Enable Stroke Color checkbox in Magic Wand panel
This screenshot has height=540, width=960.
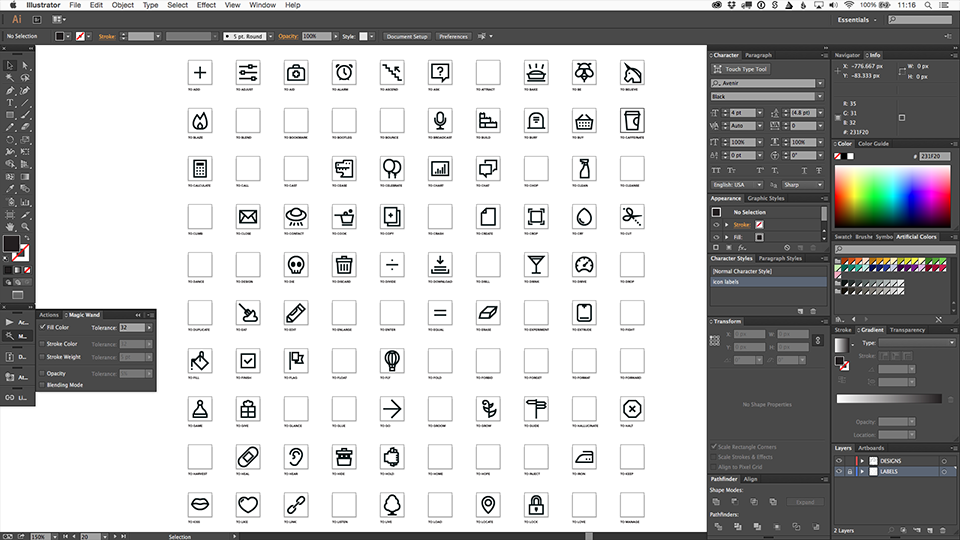point(42,344)
